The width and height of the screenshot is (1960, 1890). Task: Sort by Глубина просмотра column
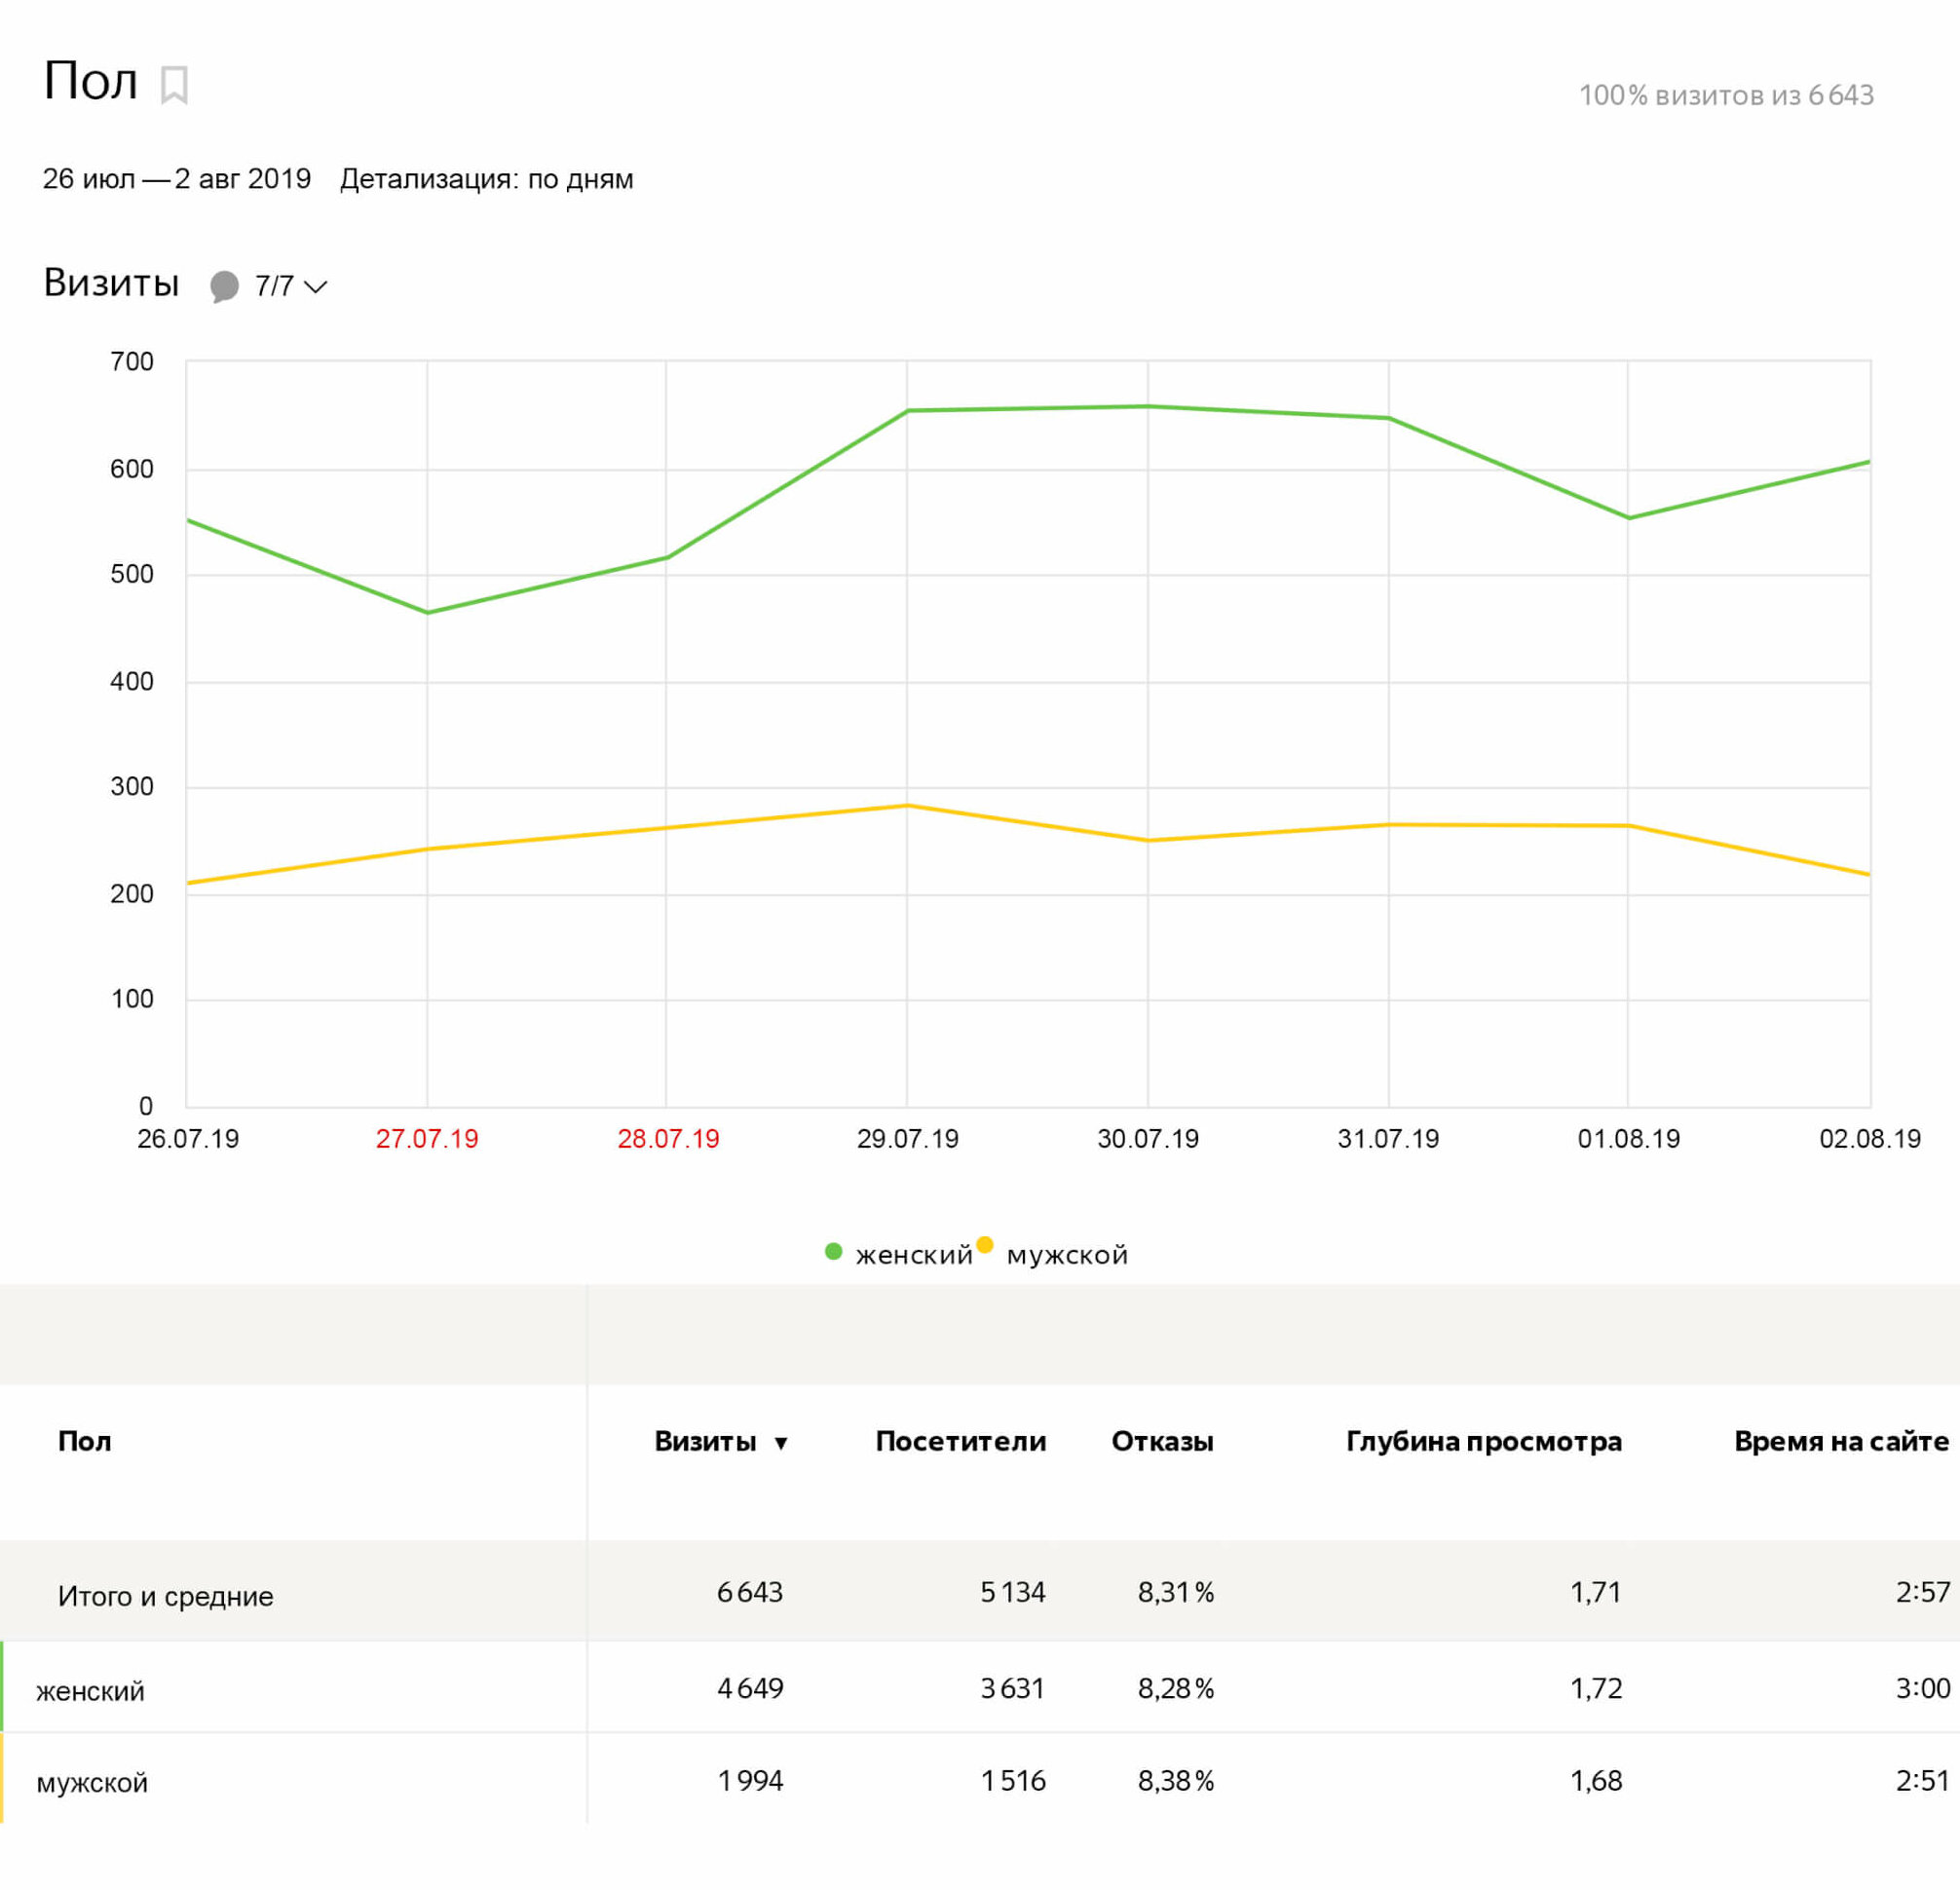1483,1441
